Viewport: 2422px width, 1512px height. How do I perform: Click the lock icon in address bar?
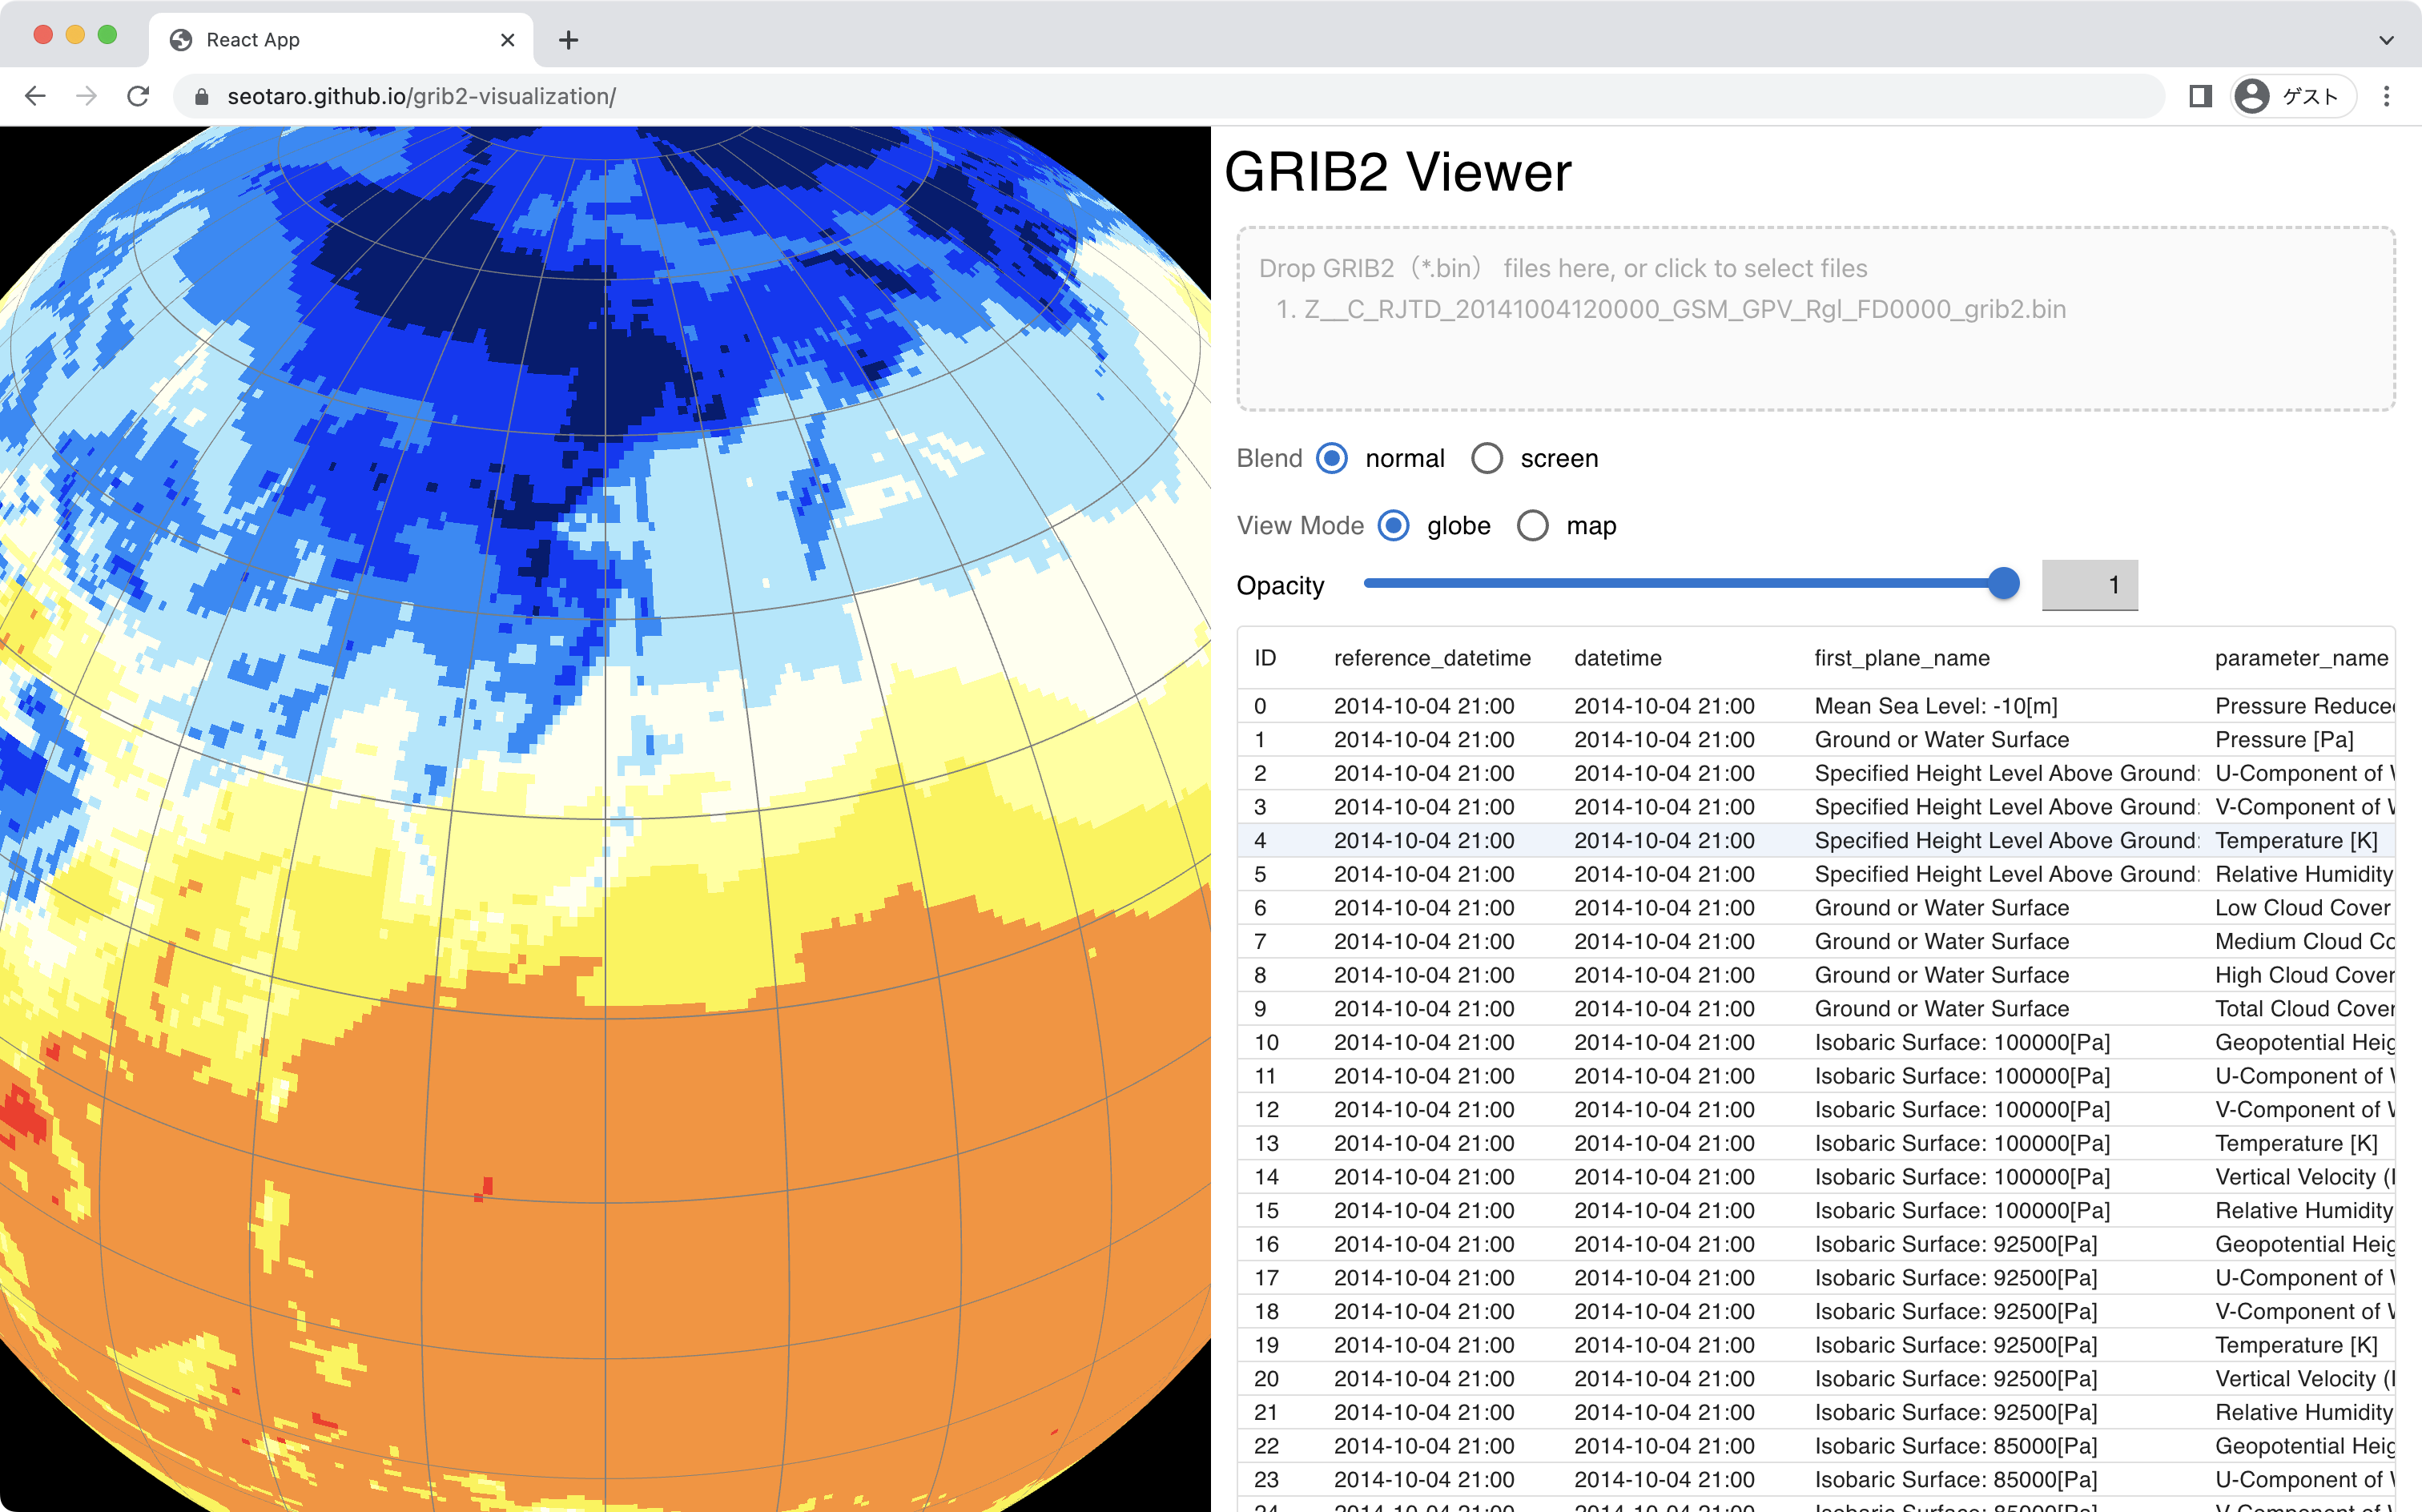tap(201, 96)
